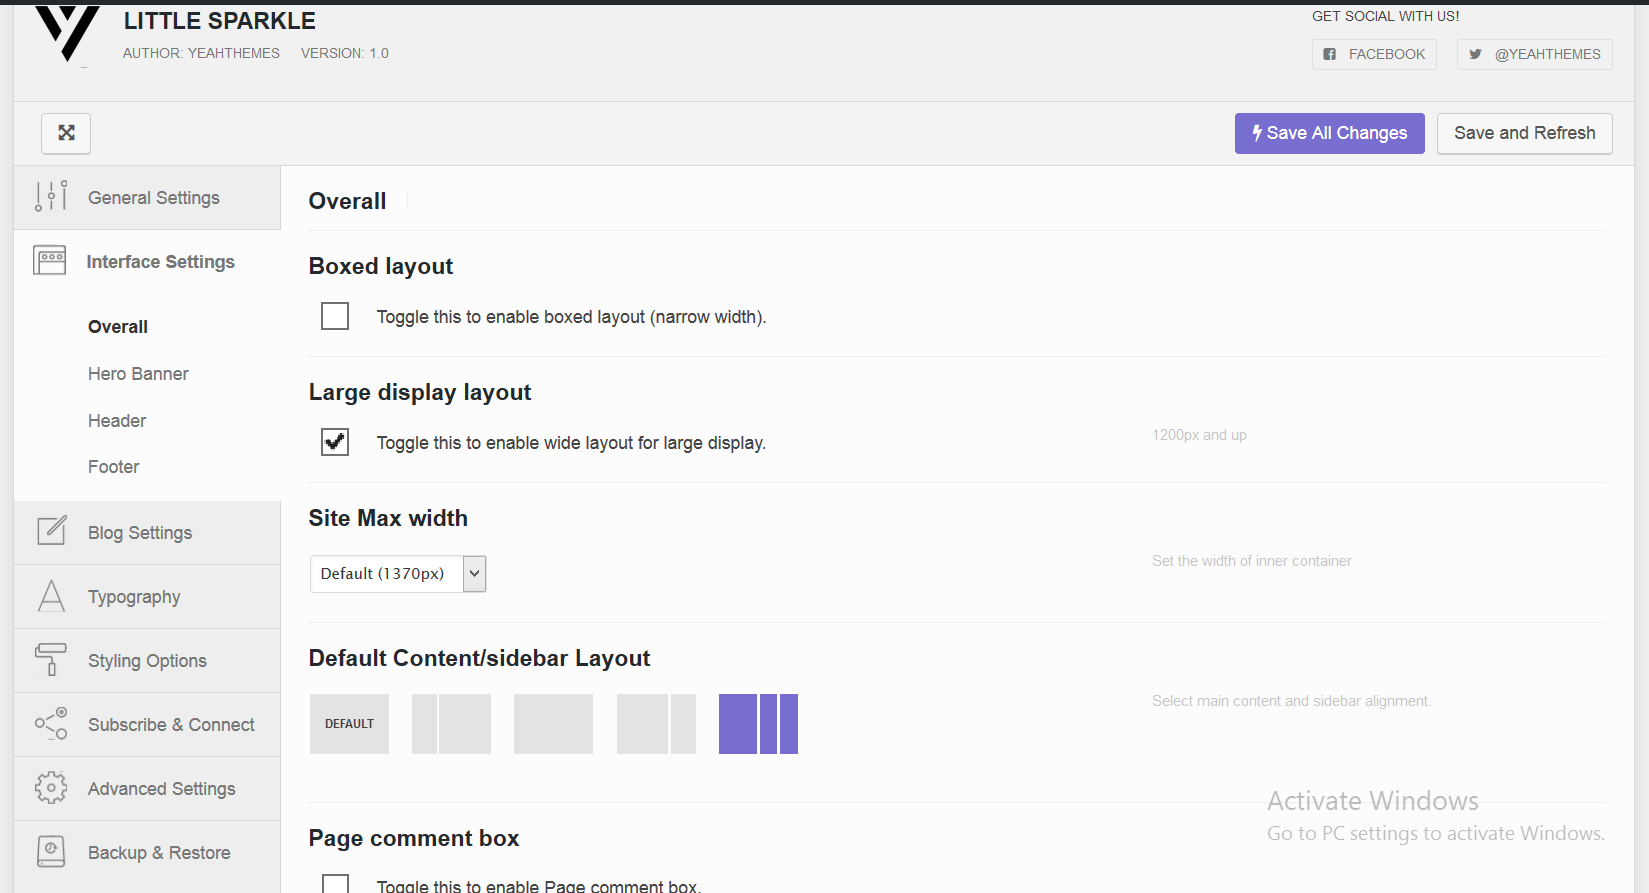The image size is (1649, 893).
Task: Select the Footer submenu item
Action: point(113,467)
